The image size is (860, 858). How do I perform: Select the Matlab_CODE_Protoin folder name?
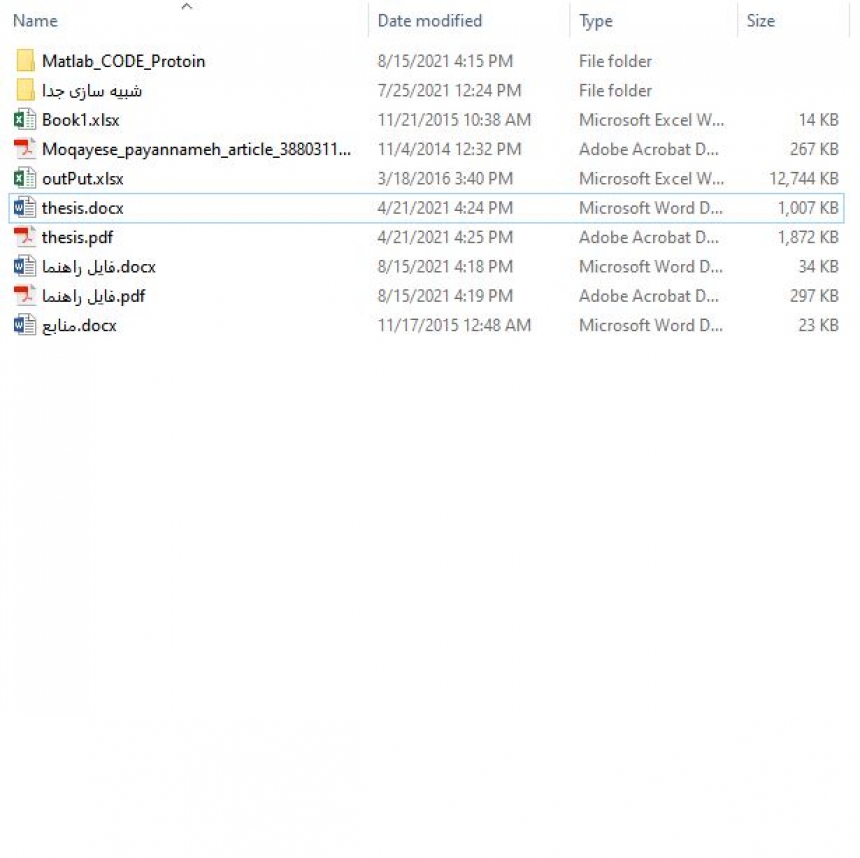pyautogui.click(x=123, y=61)
